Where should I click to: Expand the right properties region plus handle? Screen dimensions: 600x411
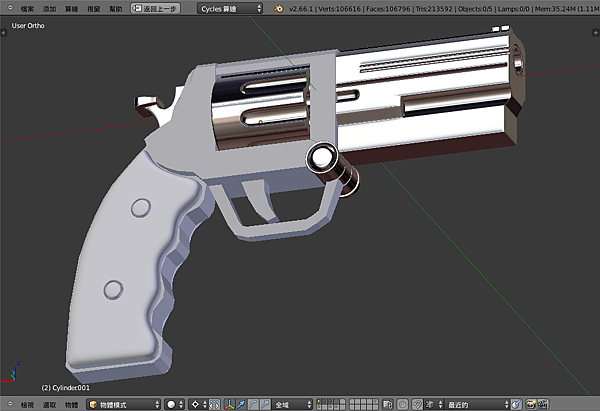(596, 33)
